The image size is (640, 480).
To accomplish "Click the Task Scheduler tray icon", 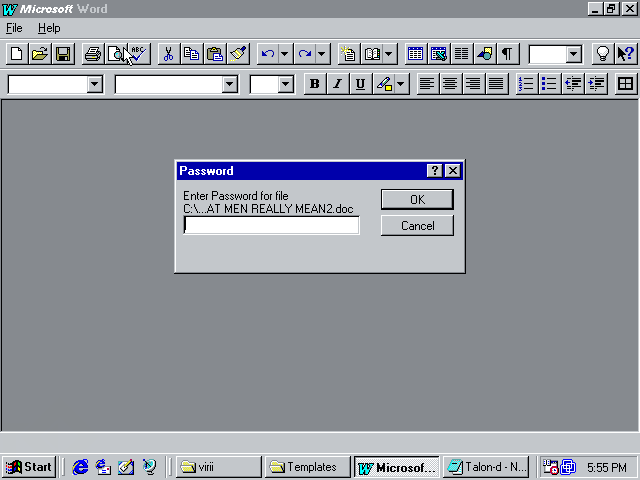I will pyautogui.click(x=550, y=467).
